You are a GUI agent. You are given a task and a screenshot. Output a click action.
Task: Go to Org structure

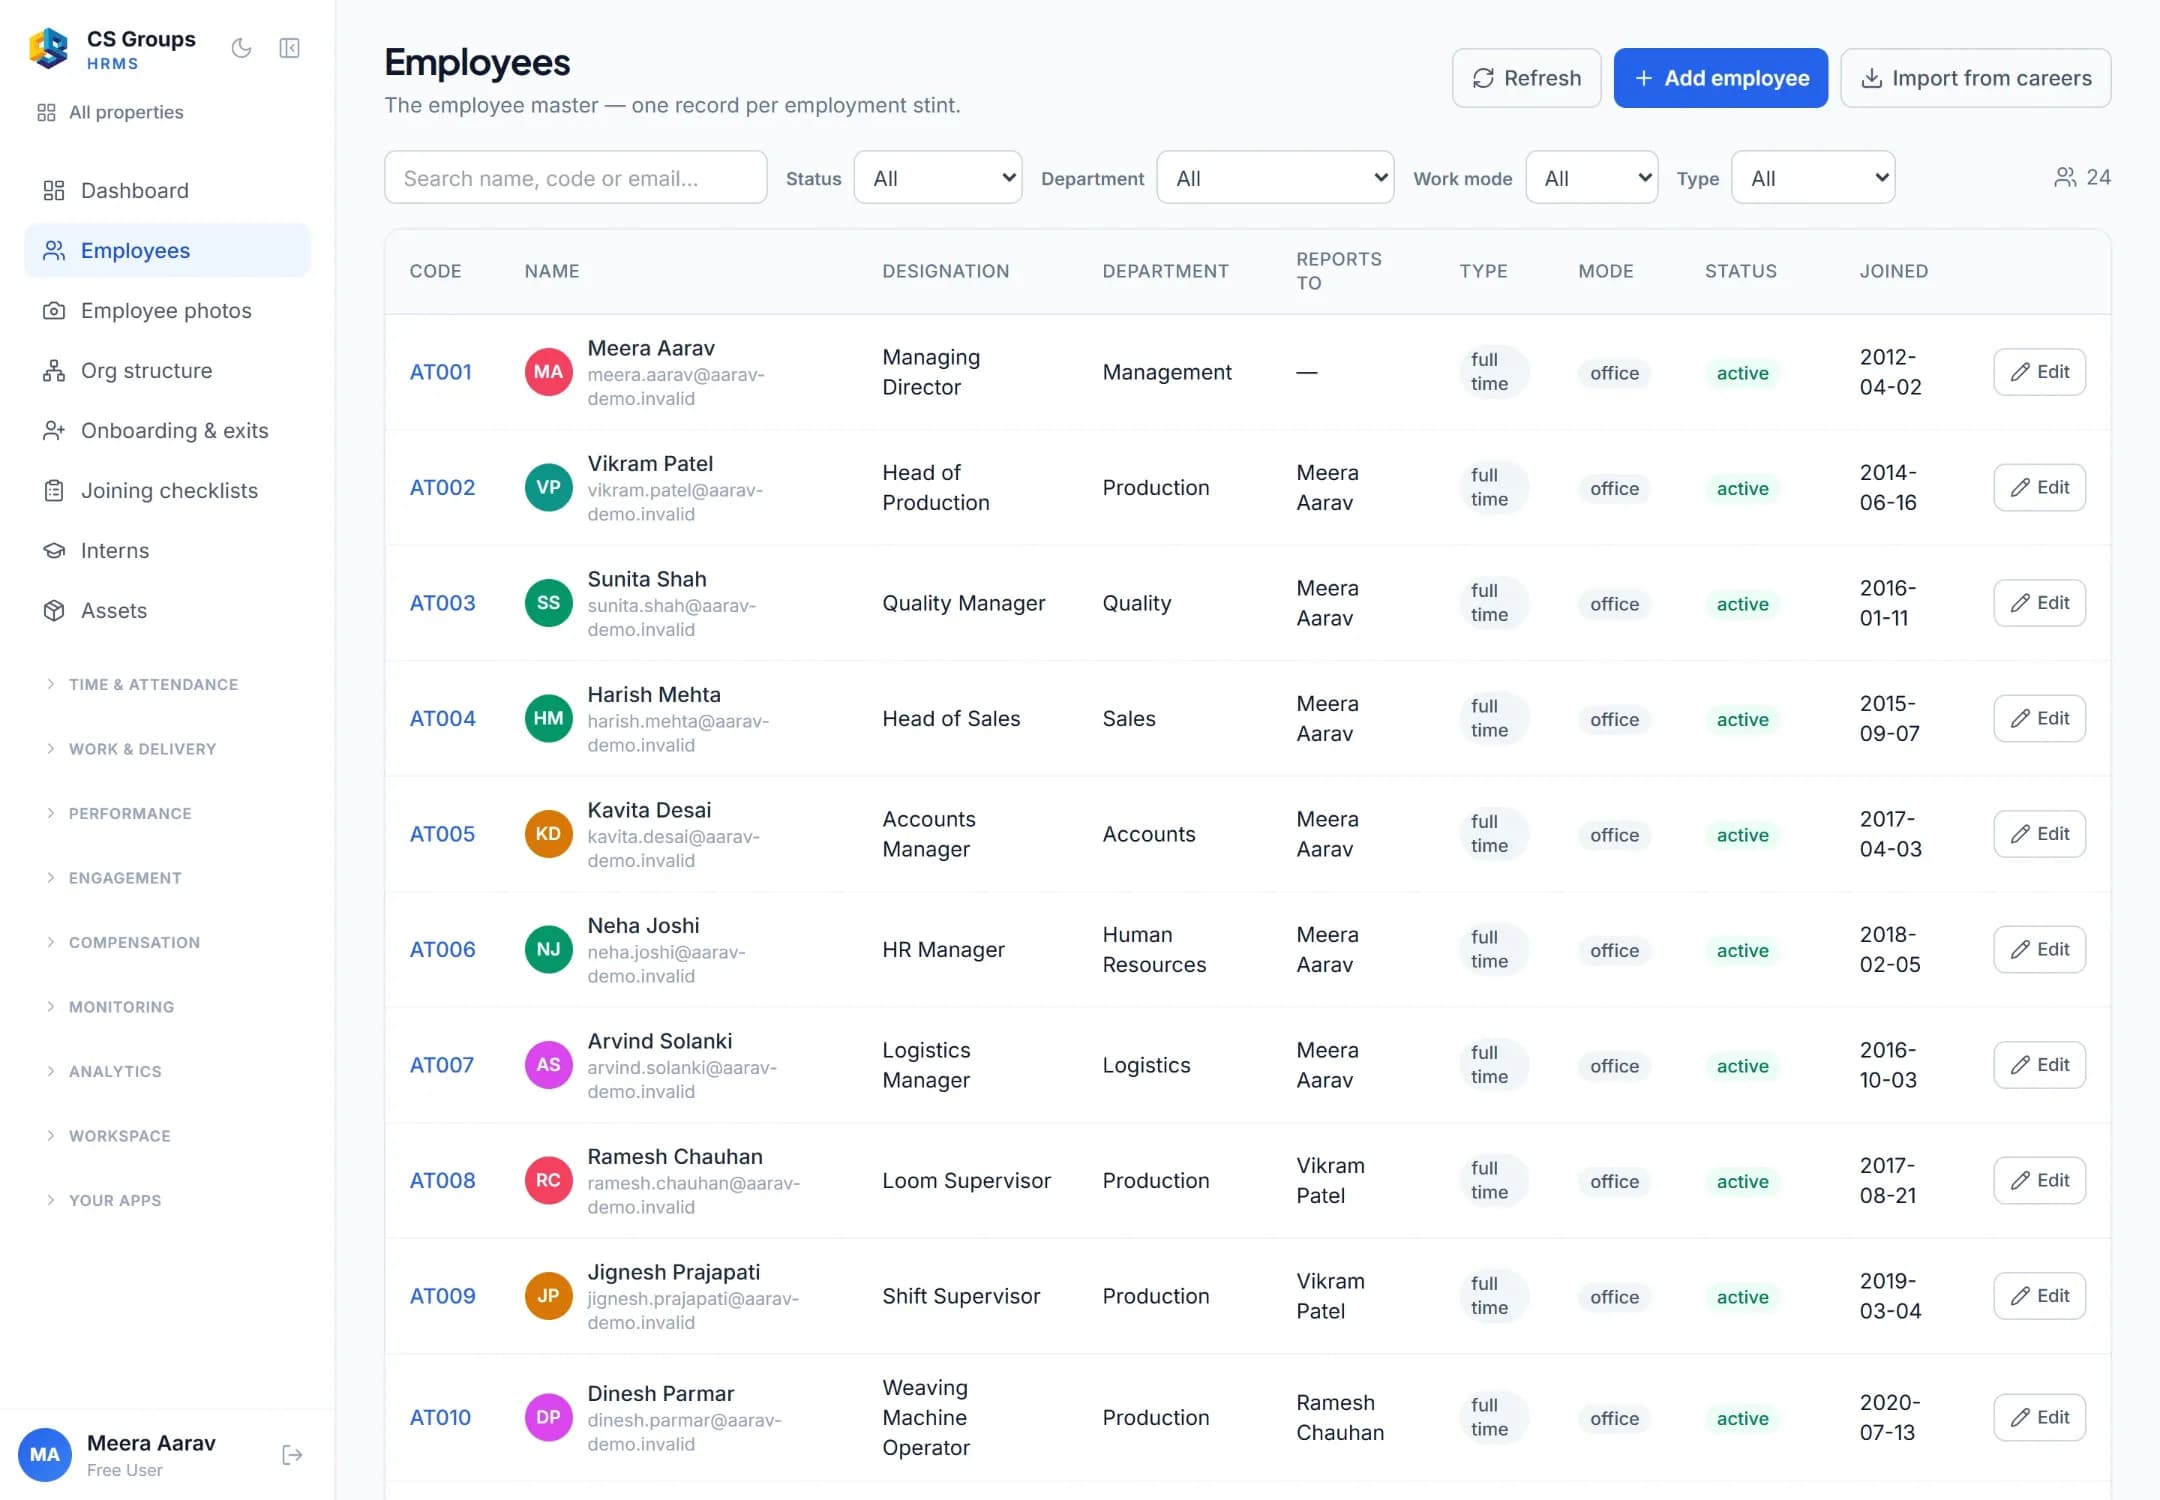tap(167, 370)
